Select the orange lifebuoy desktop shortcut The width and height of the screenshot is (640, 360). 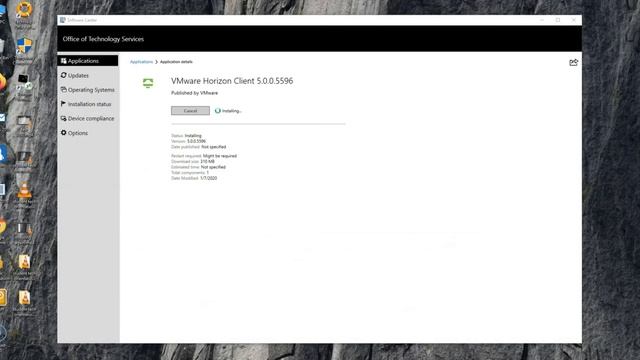point(24,9)
